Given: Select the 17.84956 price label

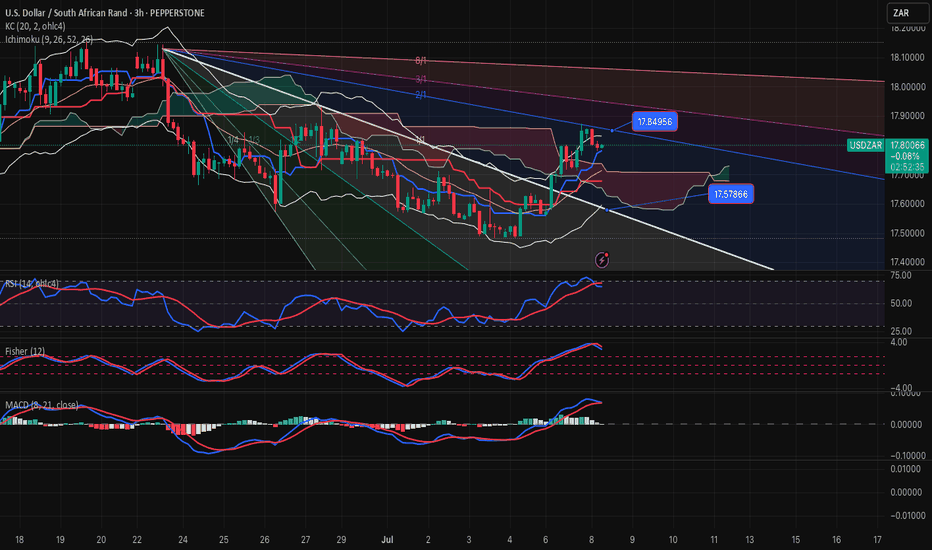Looking at the screenshot, I should 654,122.
